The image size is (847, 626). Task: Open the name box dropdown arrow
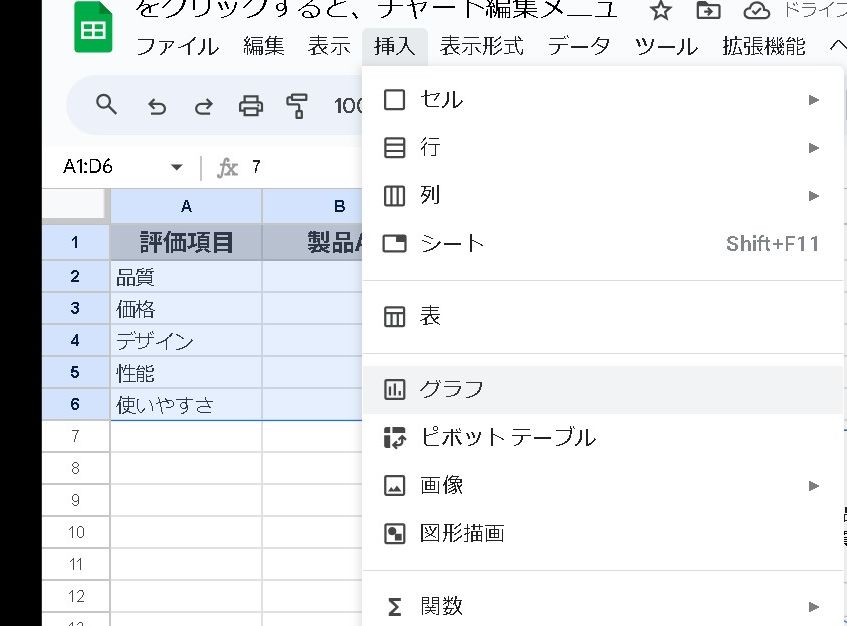(x=177, y=167)
